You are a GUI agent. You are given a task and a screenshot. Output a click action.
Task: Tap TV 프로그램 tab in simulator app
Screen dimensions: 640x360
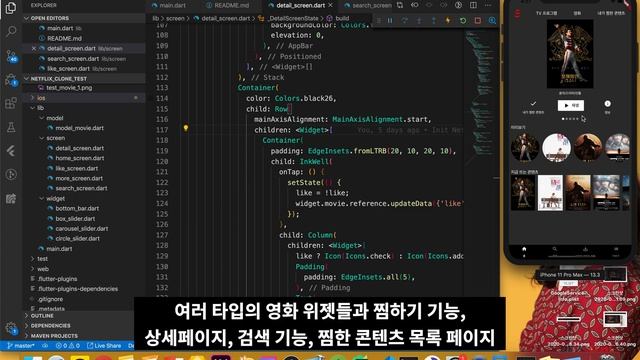pos(546,13)
